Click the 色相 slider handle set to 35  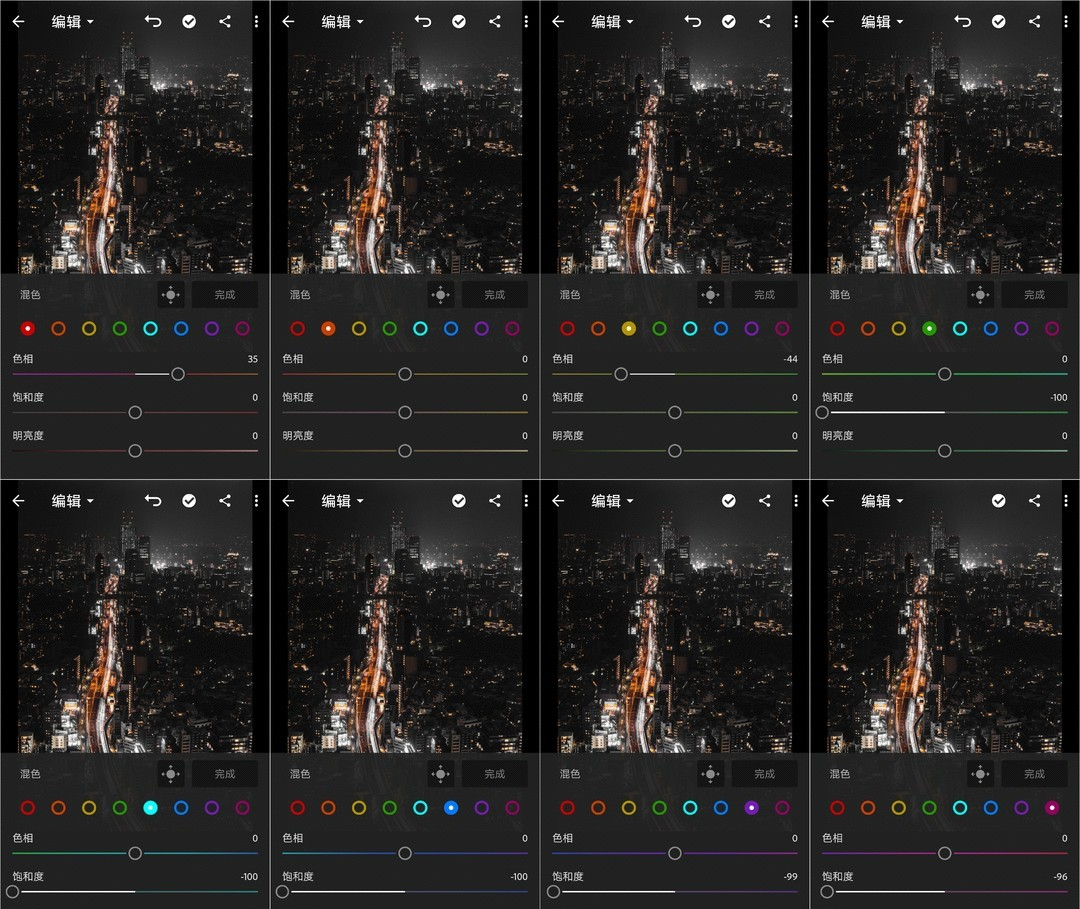point(178,374)
